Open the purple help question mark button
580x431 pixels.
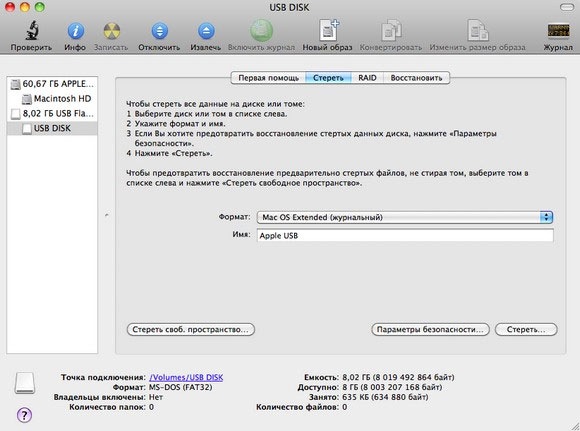(x=24, y=415)
